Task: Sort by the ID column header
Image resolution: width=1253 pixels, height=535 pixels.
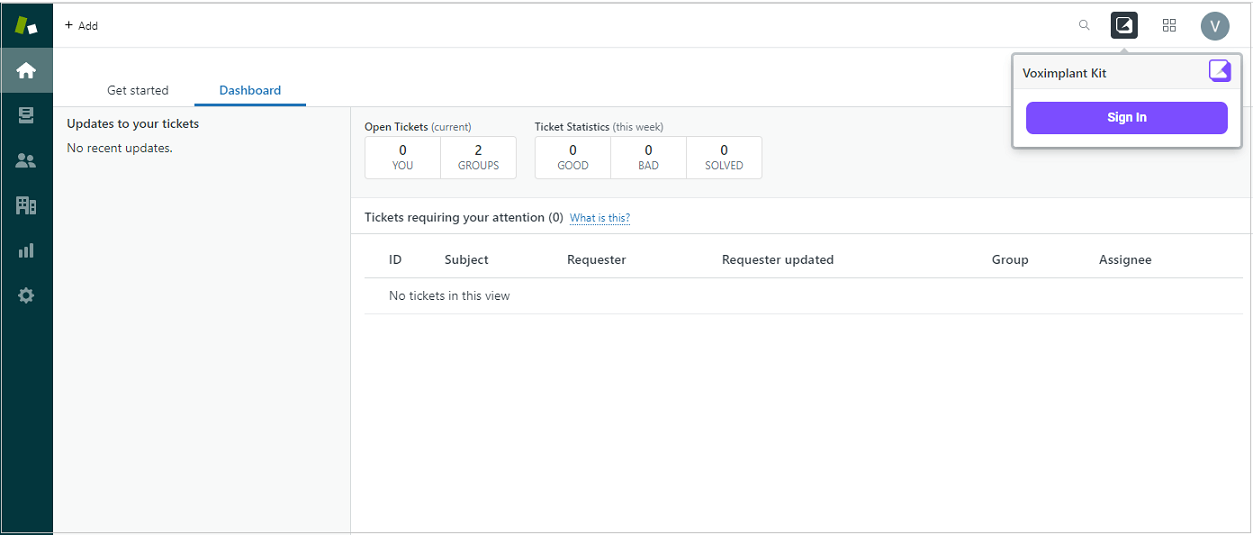Action: point(395,259)
